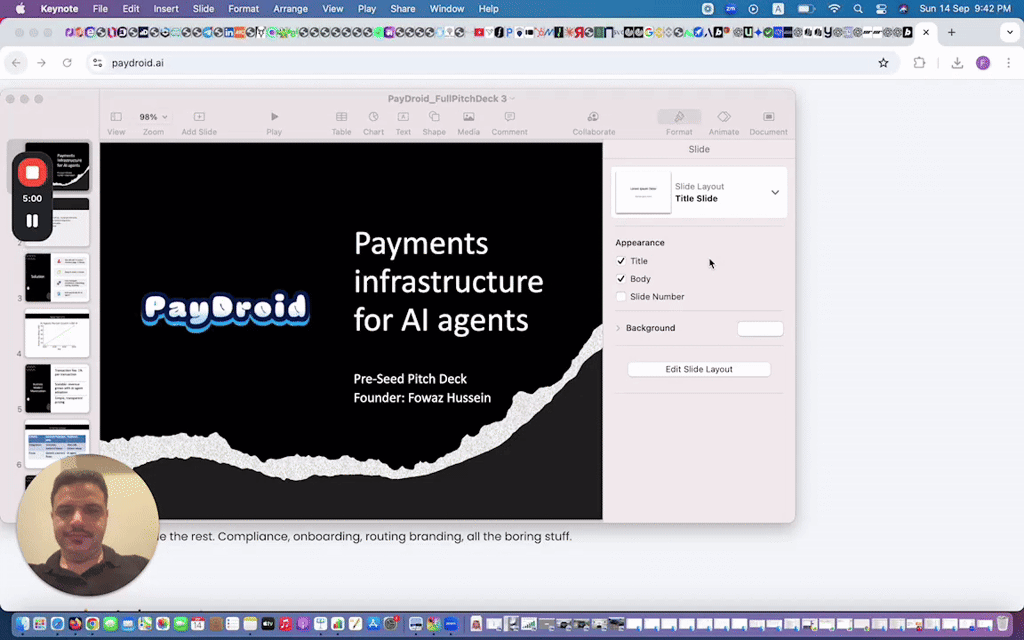Select slide 5 thumbnail in navigator

[x=57, y=389]
